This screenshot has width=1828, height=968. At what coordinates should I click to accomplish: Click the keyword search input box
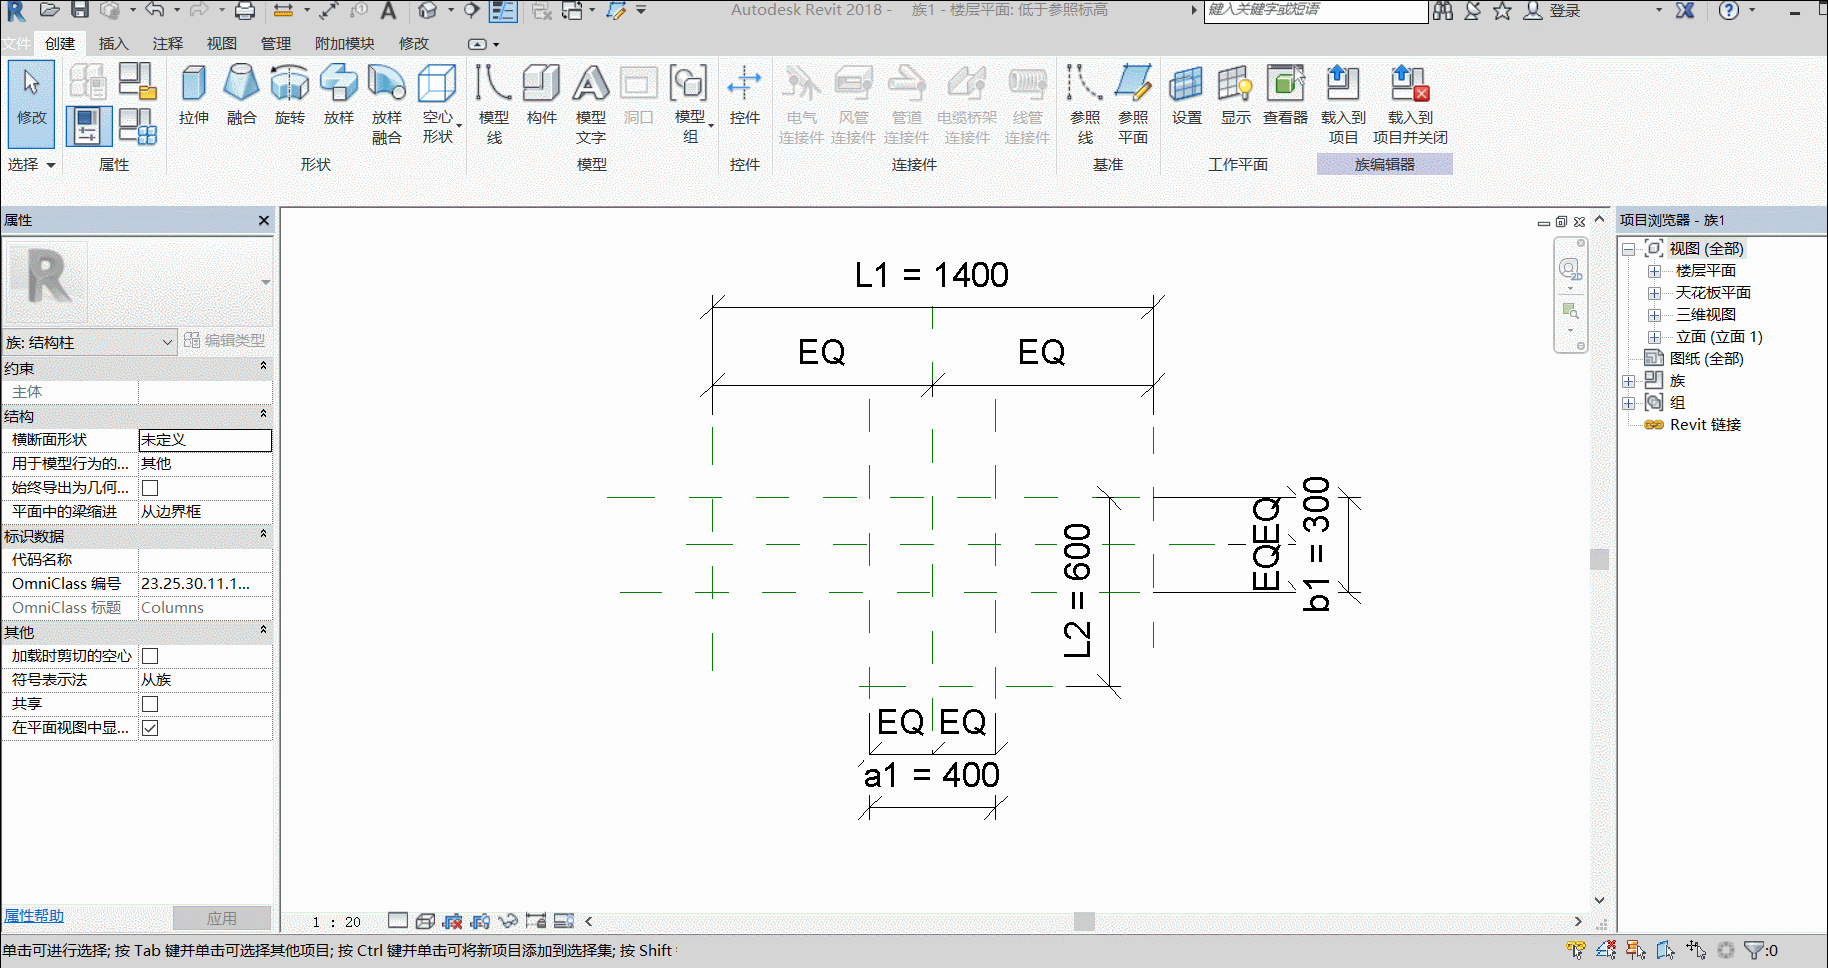pos(1316,11)
